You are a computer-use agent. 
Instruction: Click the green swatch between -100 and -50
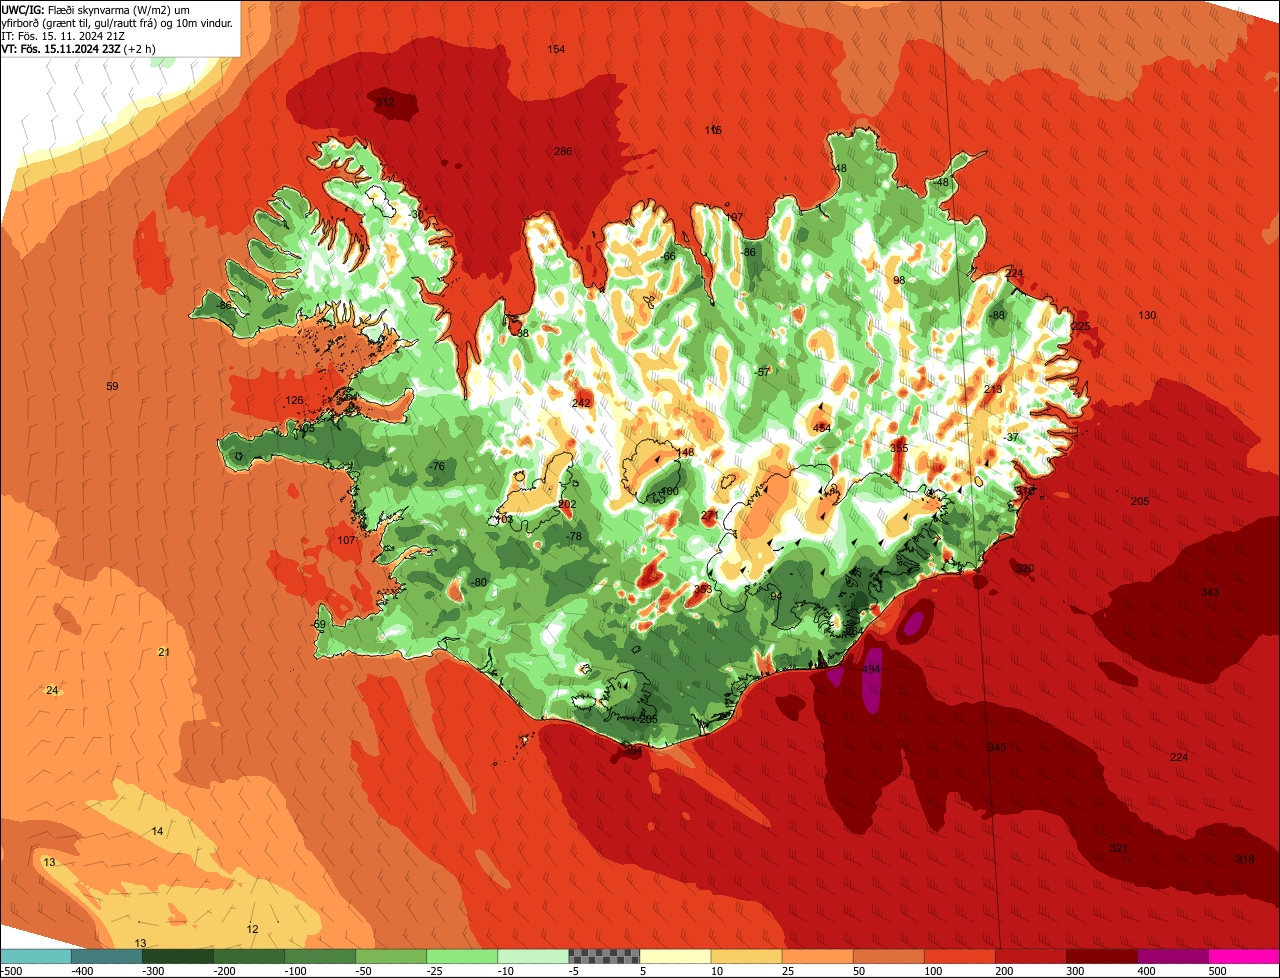coord(320,956)
